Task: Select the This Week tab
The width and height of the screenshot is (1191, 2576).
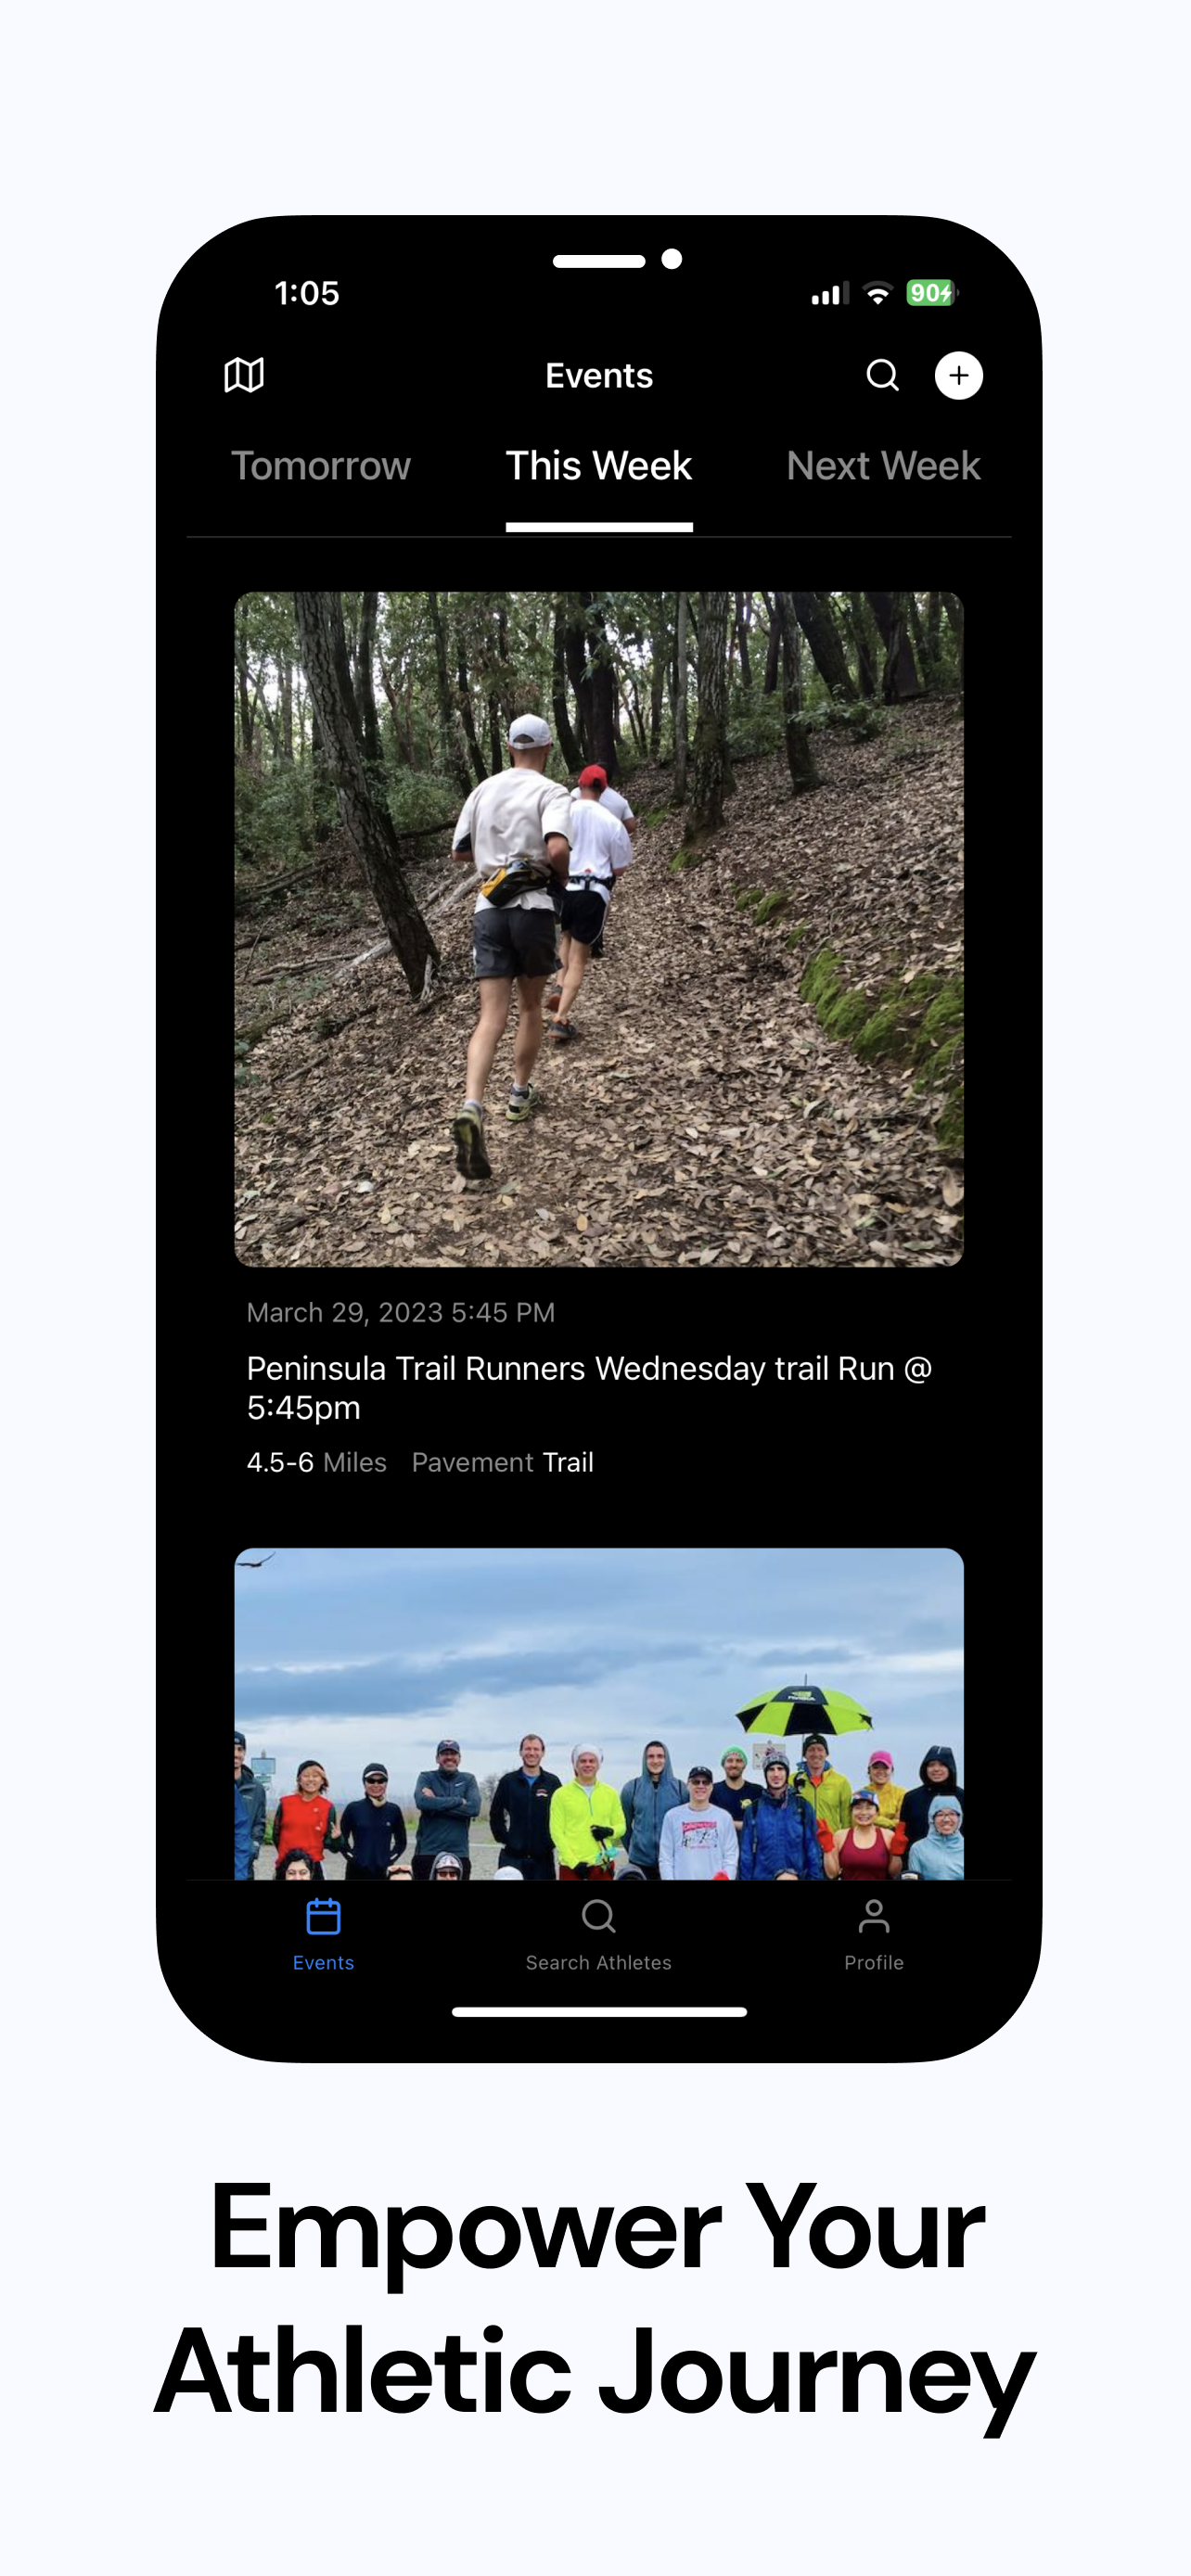Action: (x=598, y=466)
